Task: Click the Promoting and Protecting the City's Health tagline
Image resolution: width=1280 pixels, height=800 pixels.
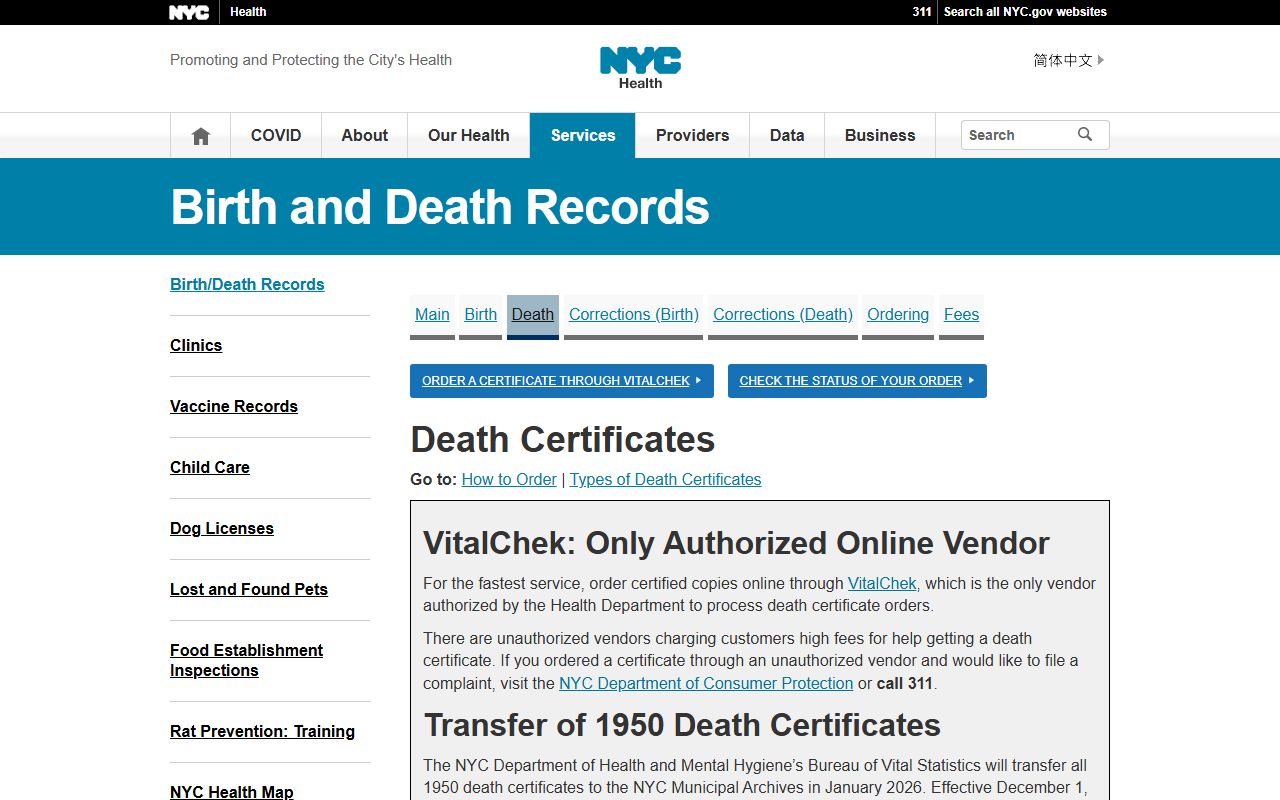Action: pyautogui.click(x=311, y=60)
